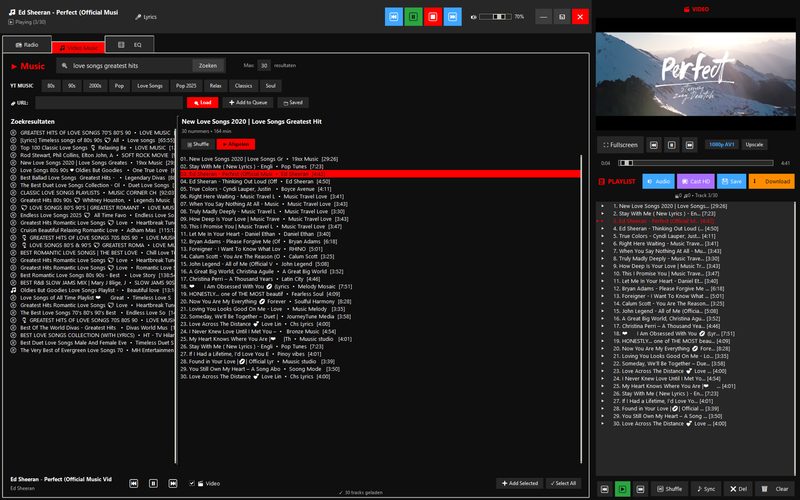
Task: Clear the playlist with the trash icon button
Action: (775, 489)
